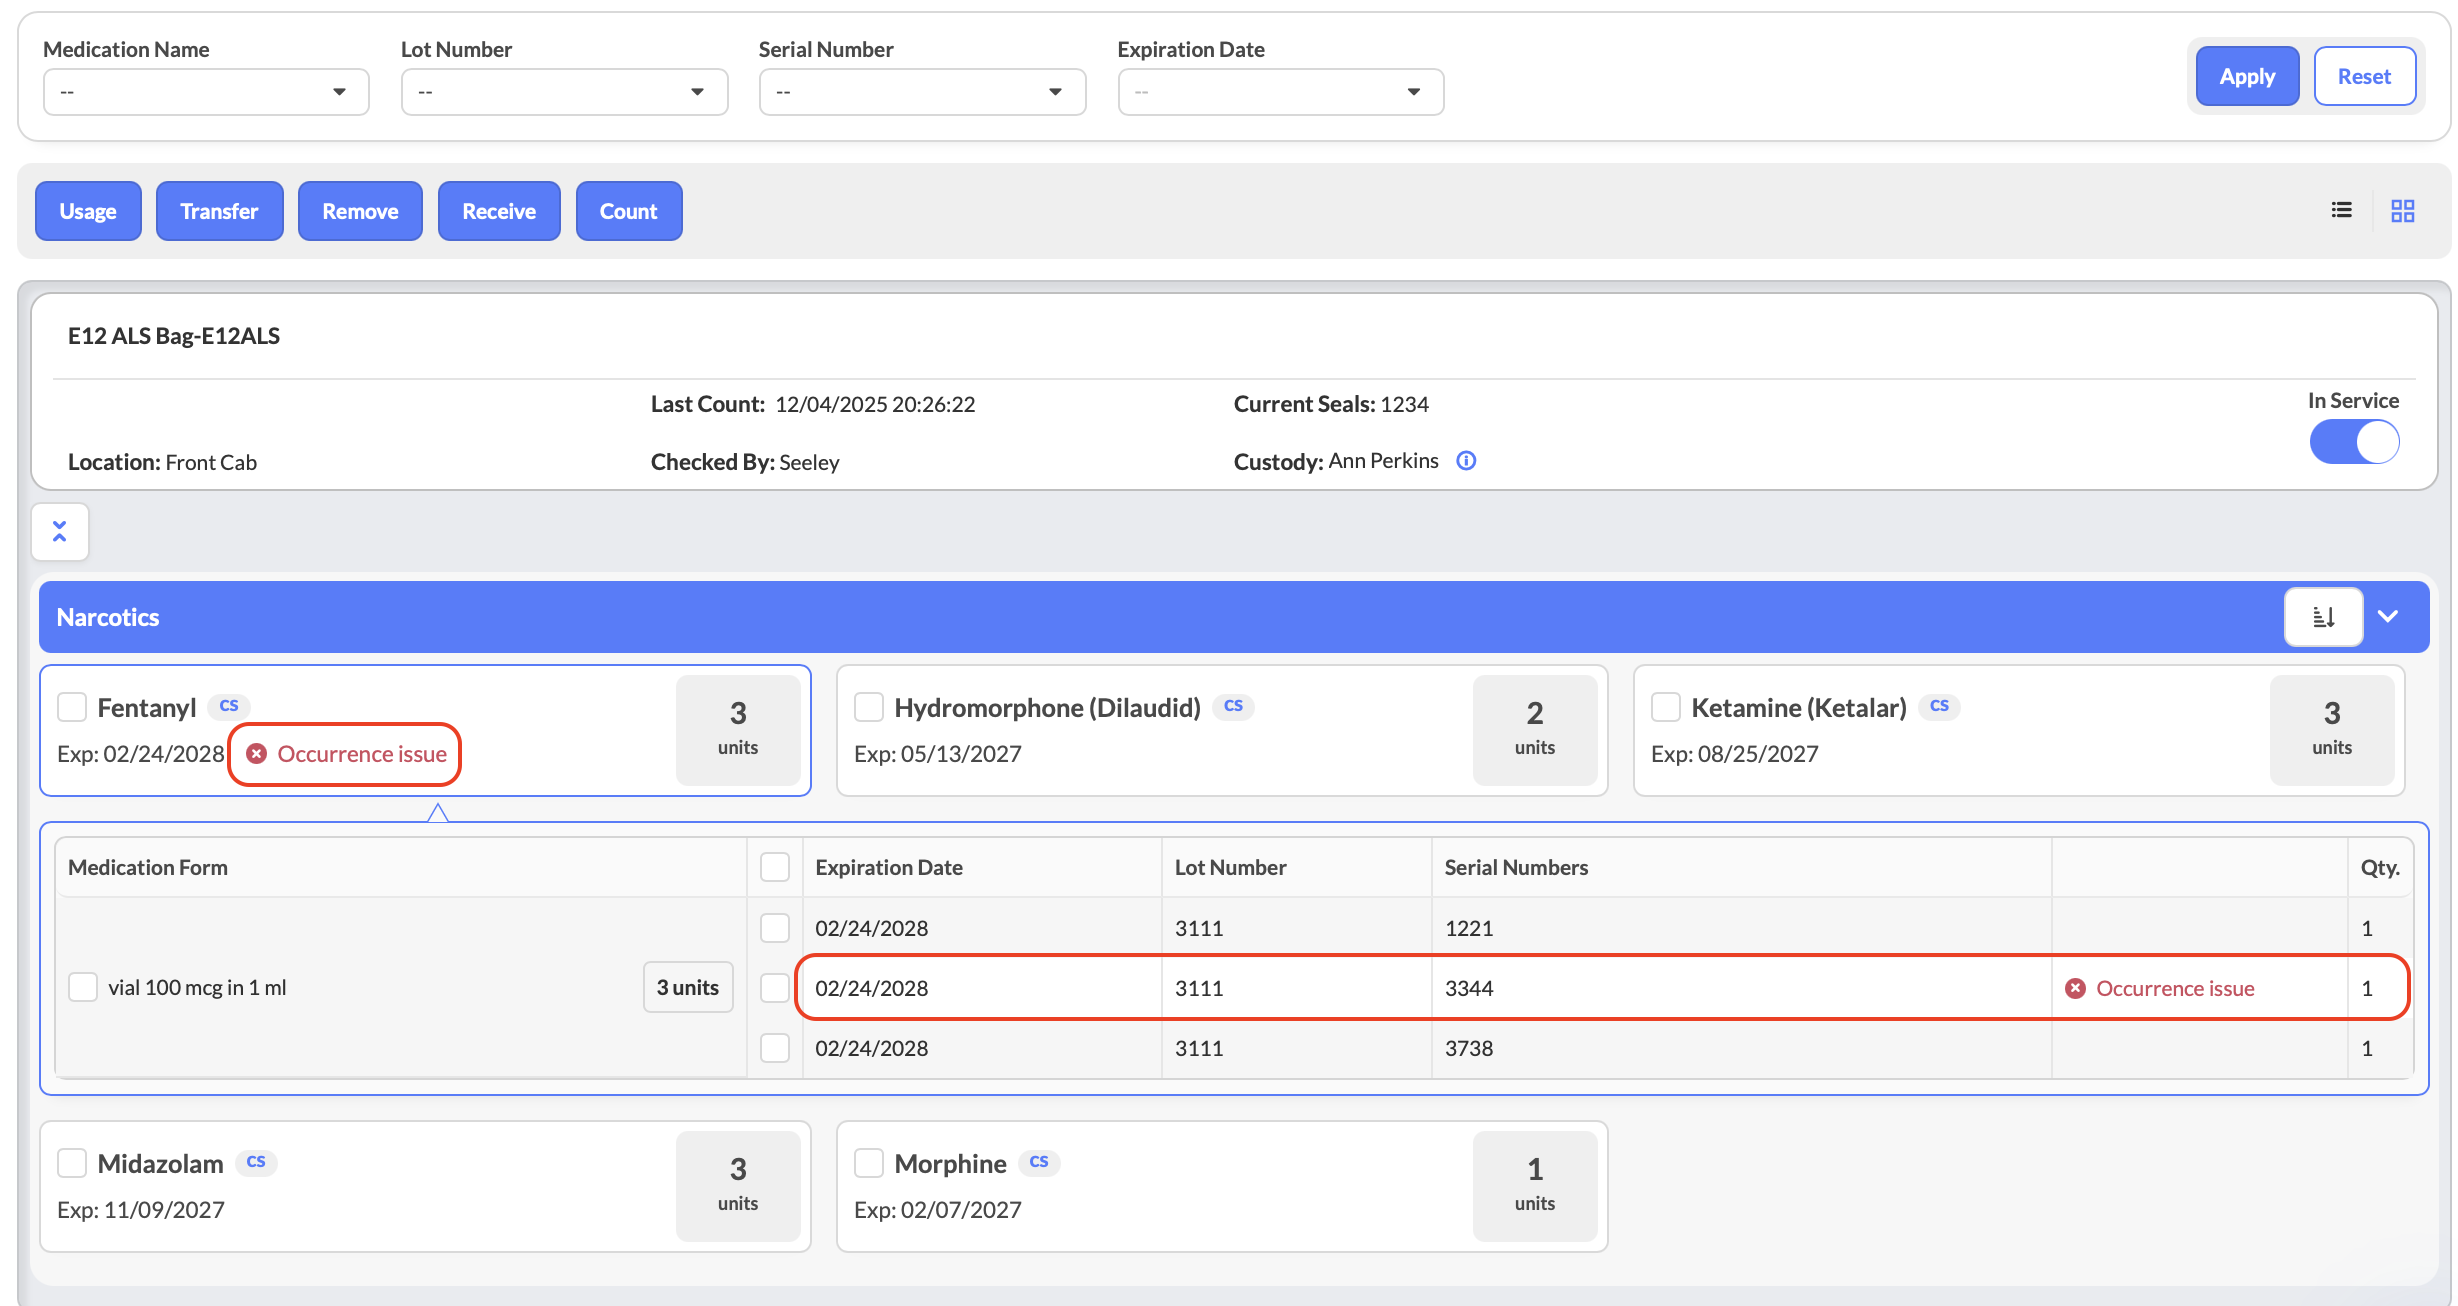Open the Medication Name dropdown
This screenshot has width=2458, height=1306.
tap(206, 92)
